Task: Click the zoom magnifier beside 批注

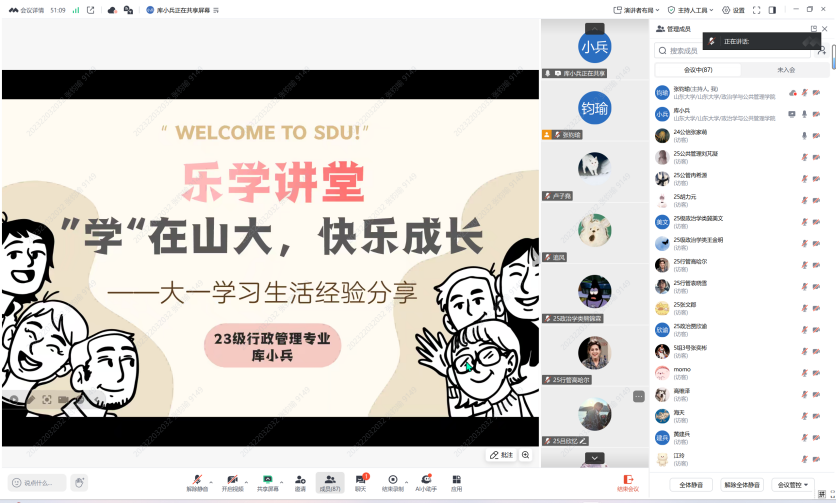Action: point(525,455)
